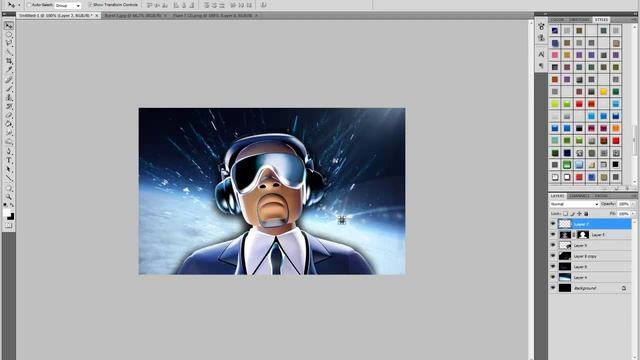Open the Paths panel tab

(x=600, y=196)
